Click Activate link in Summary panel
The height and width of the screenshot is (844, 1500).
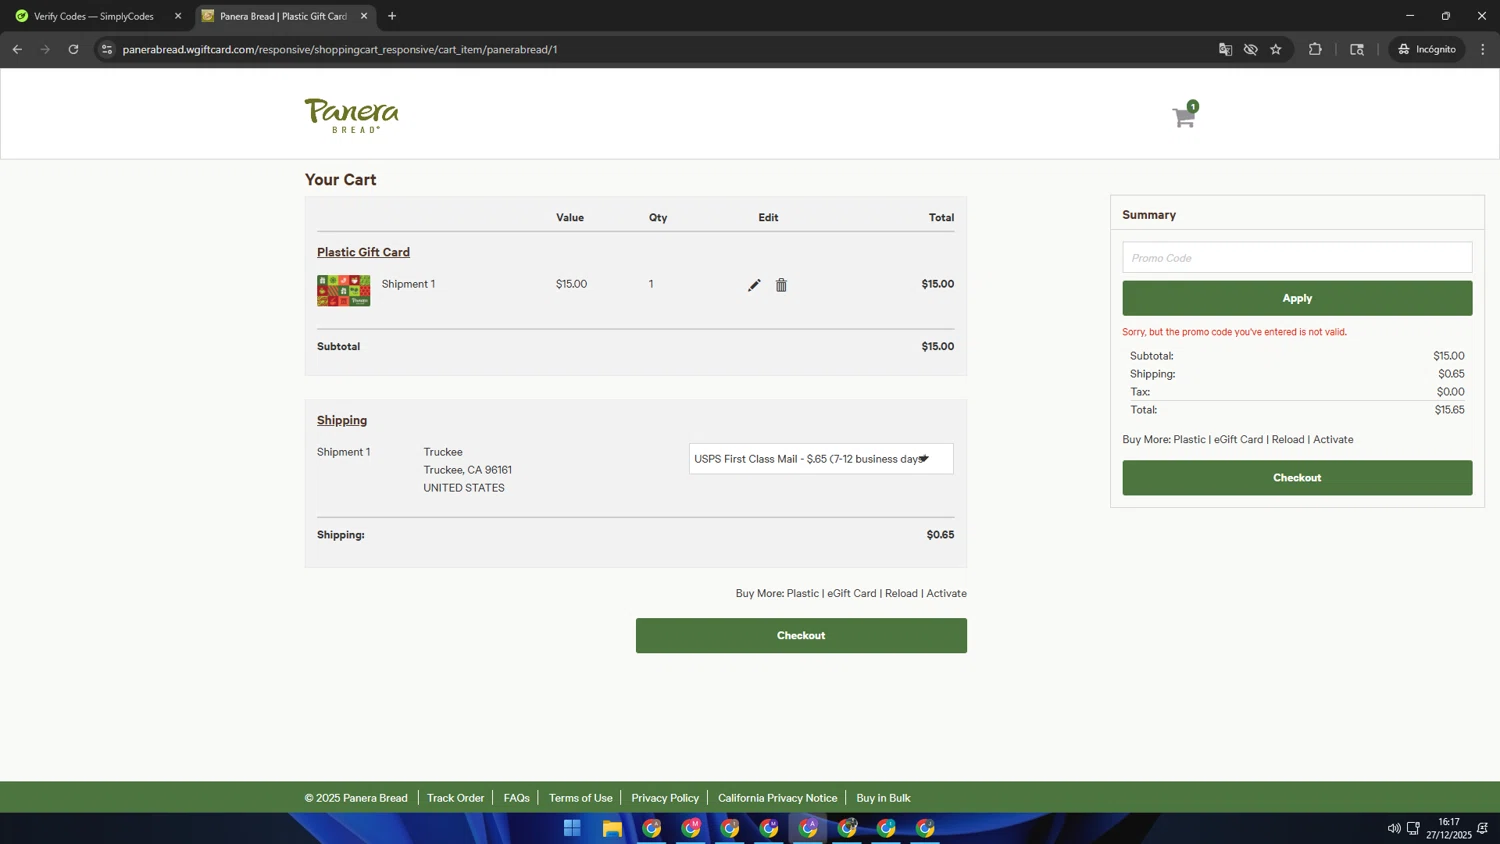point(1333,439)
